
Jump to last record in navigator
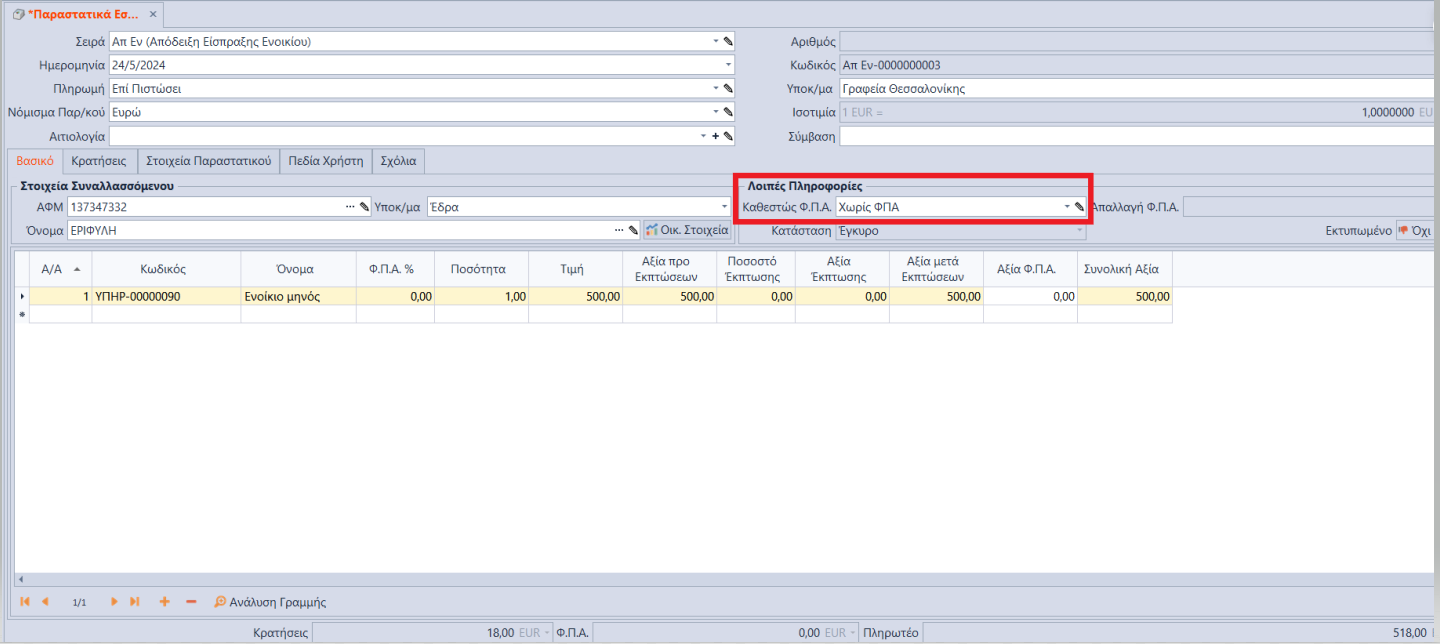coord(135,602)
